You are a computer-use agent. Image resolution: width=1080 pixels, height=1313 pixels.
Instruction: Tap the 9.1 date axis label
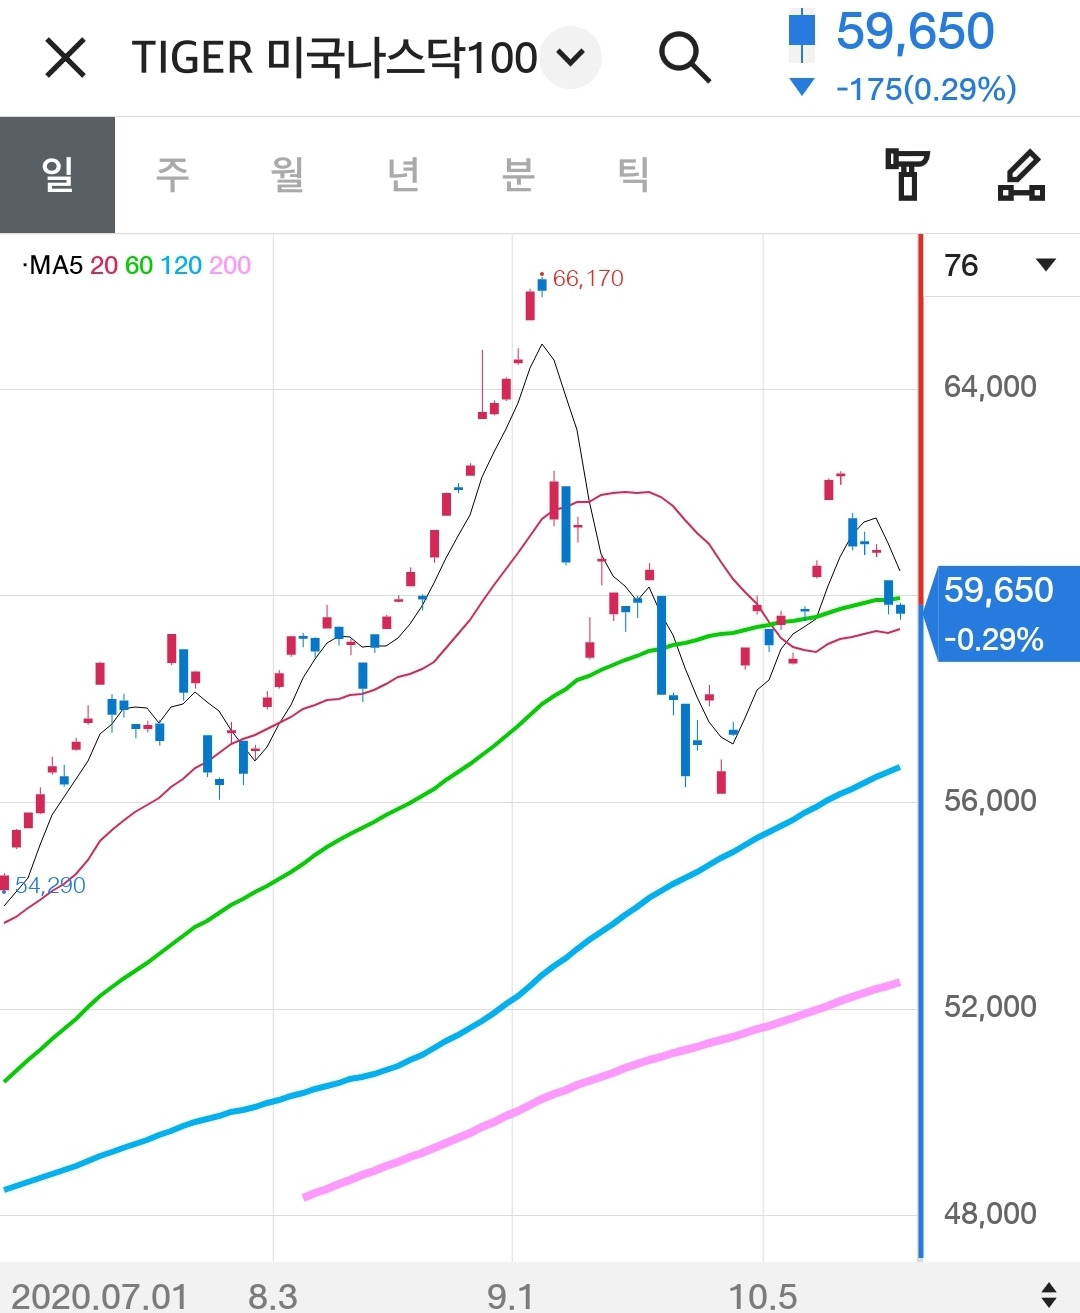point(511,1296)
